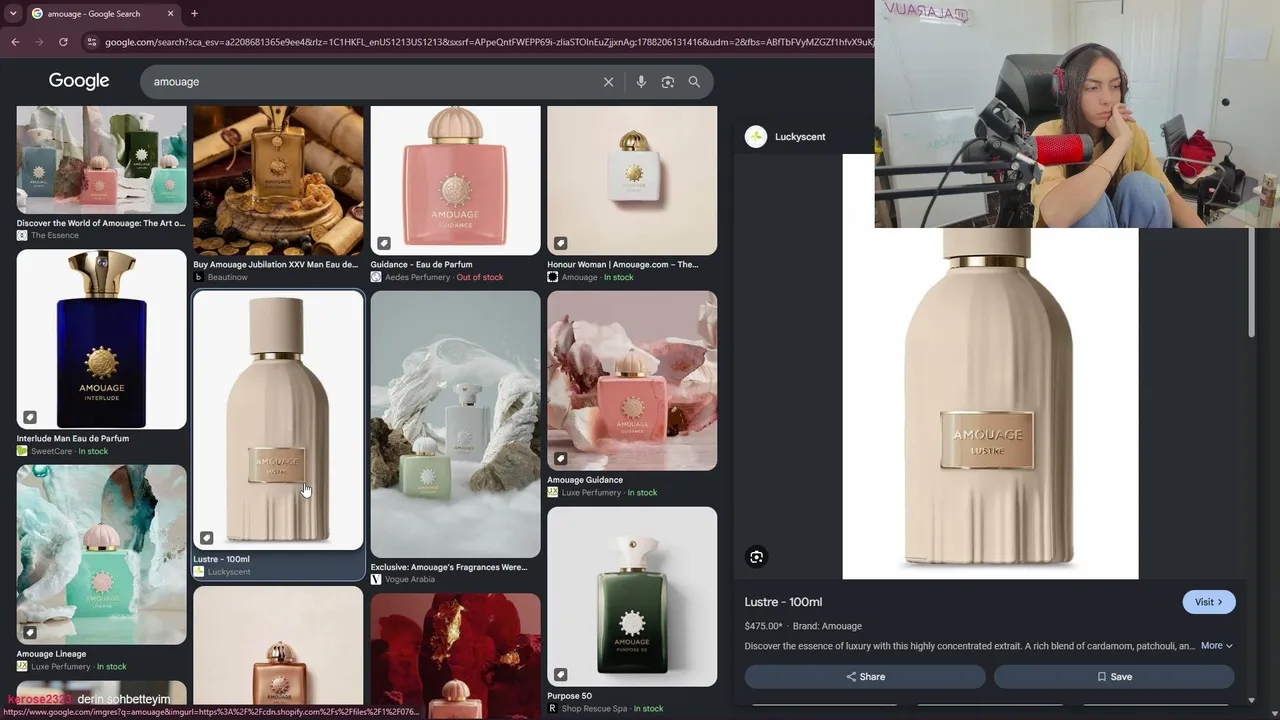This screenshot has height=720, width=1280.
Task: Open the blue Interlude bottle thumbnail
Action: (x=101, y=339)
